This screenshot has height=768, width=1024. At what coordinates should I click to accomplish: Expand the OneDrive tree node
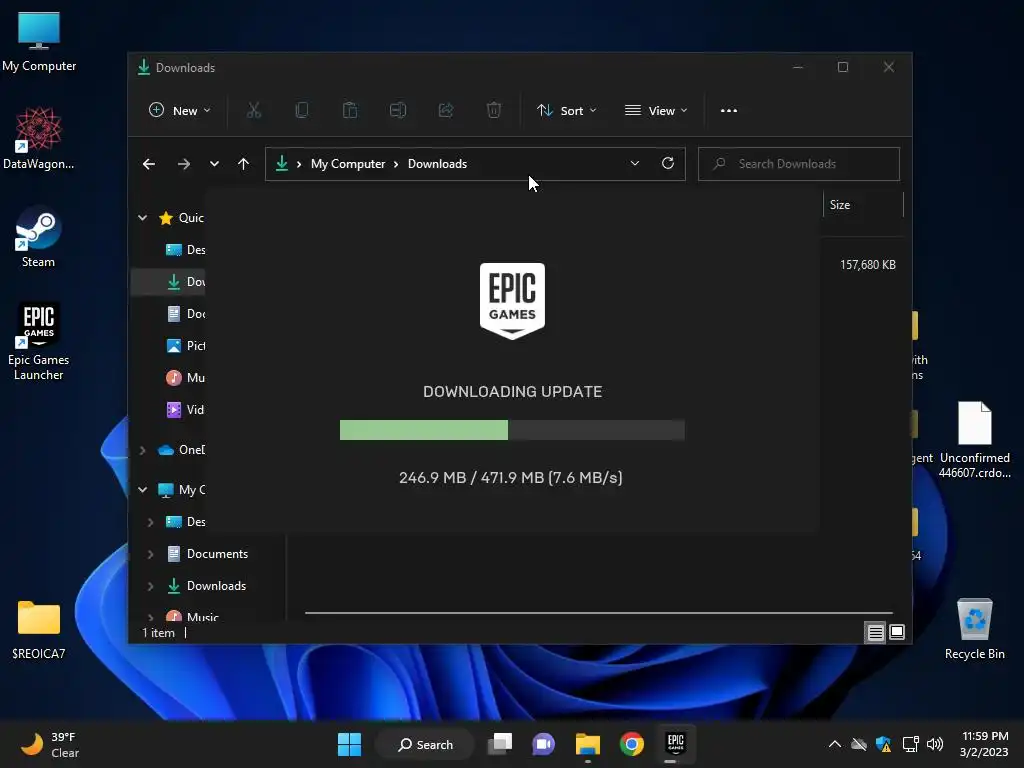point(142,450)
